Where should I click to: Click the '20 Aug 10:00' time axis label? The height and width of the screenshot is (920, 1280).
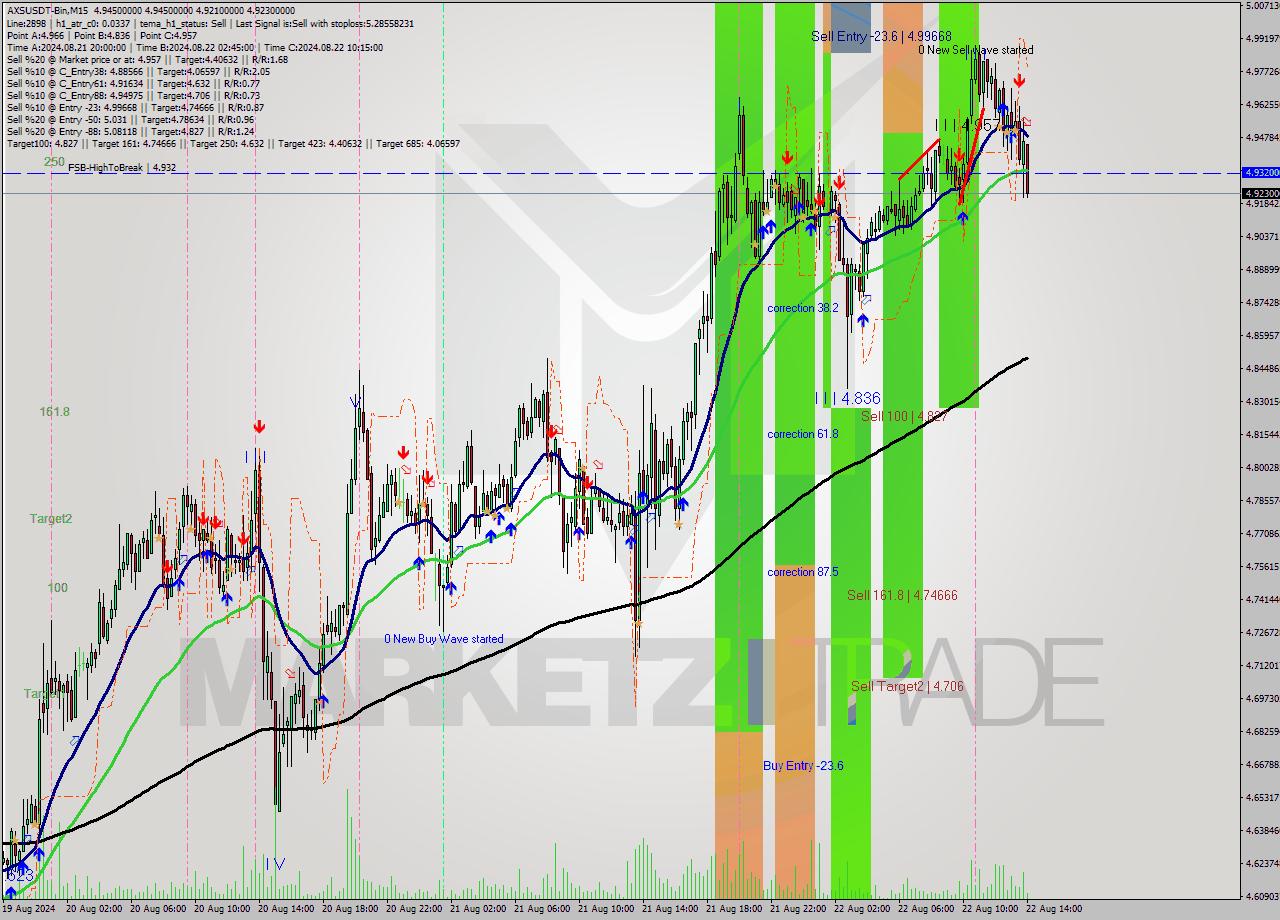[222, 909]
